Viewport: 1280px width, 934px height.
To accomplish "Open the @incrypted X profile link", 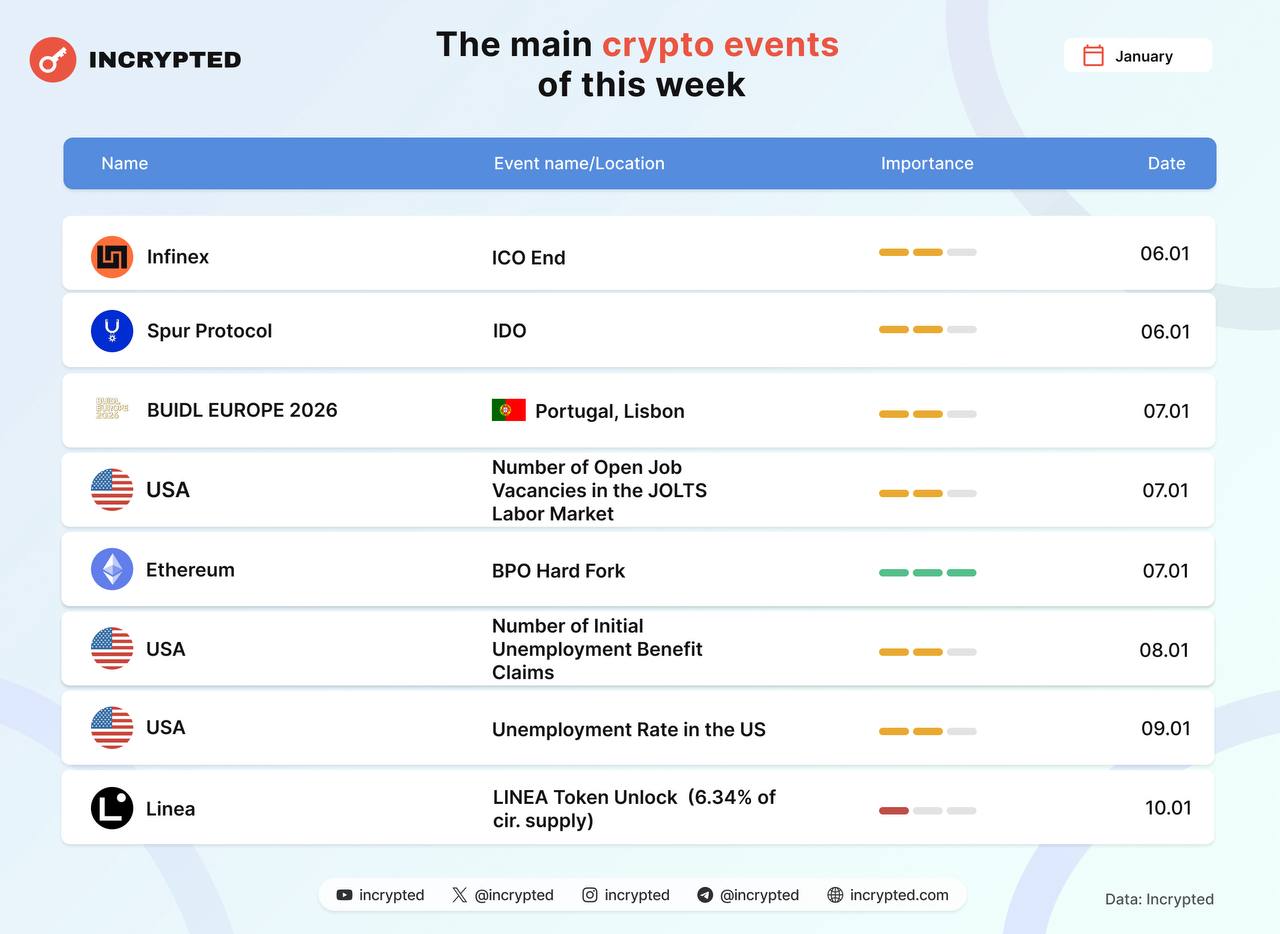I will pos(503,895).
